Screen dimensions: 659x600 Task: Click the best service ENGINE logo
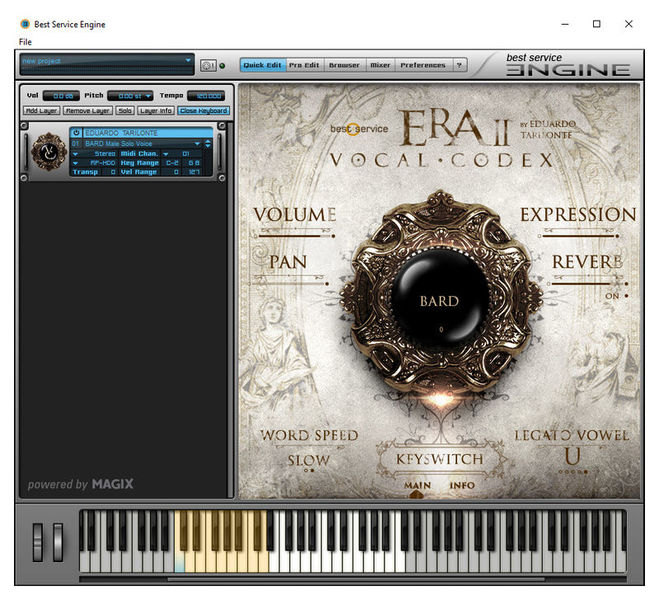point(567,65)
